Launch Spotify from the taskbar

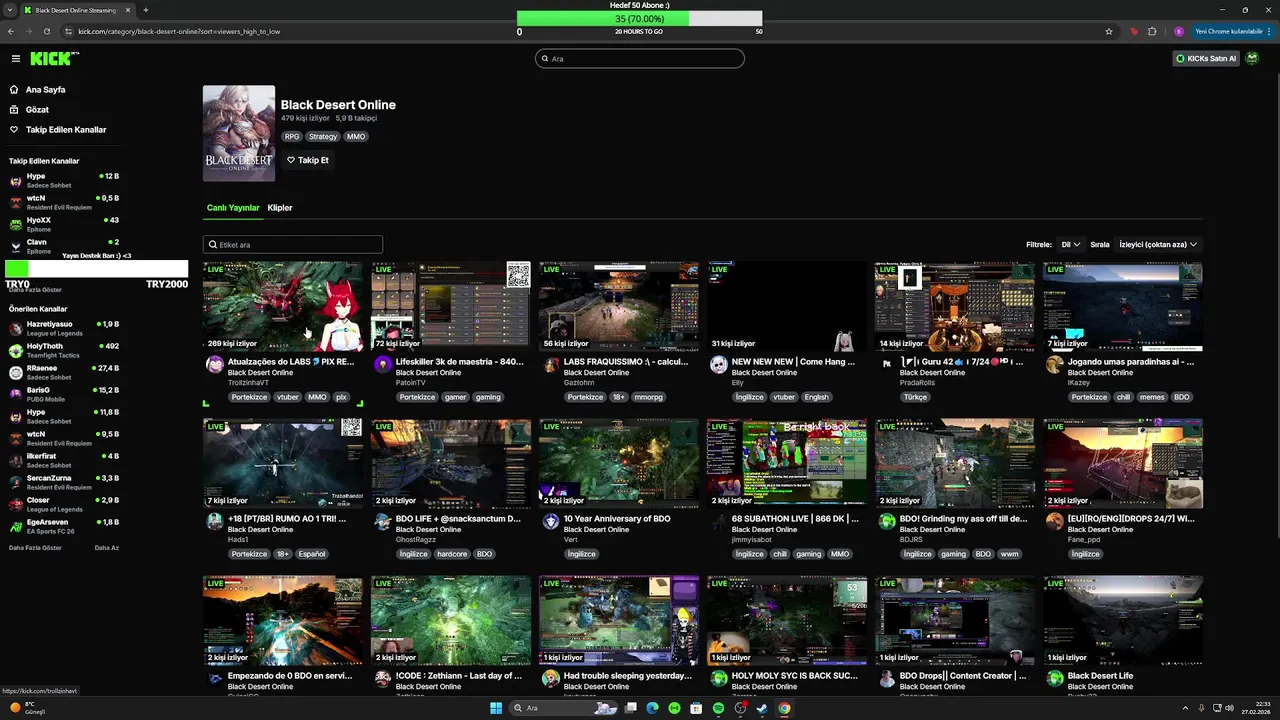(718, 708)
